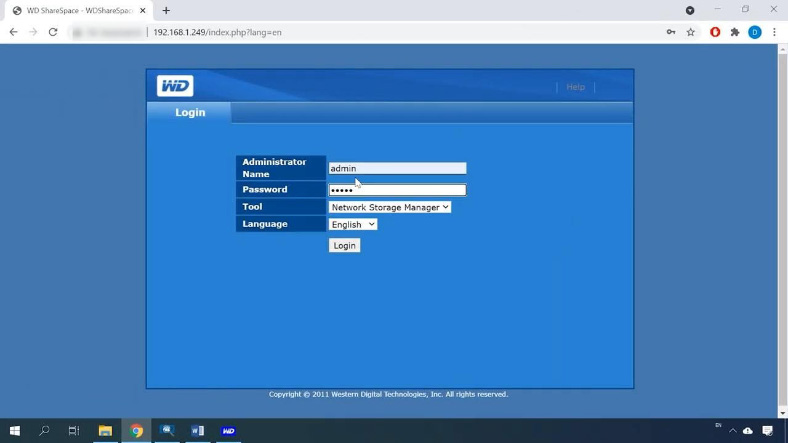Open the red Opera-style extension icon
788x443 pixels.
pyautogui.click(x=715, y=32)
